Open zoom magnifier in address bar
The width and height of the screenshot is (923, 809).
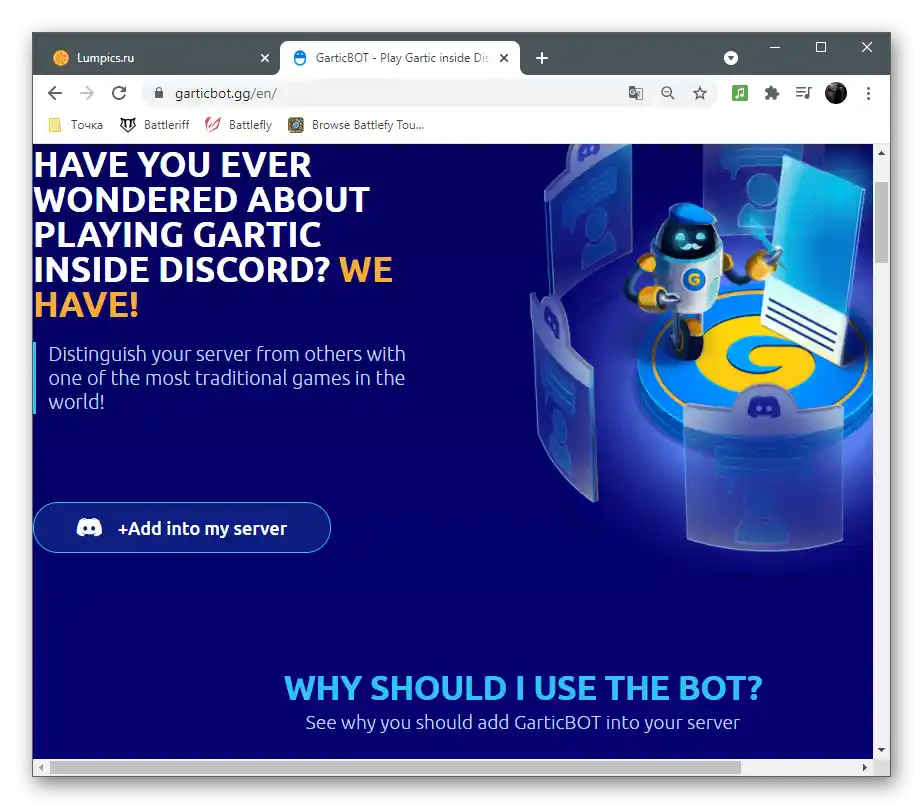[x=668, y=93]
